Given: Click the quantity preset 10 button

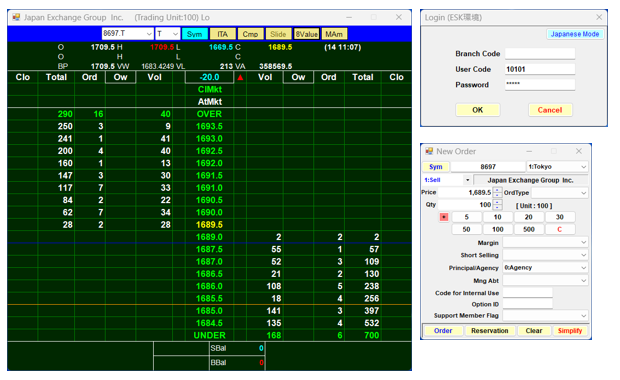Looking at the screenshot, I should click(497, 217).
